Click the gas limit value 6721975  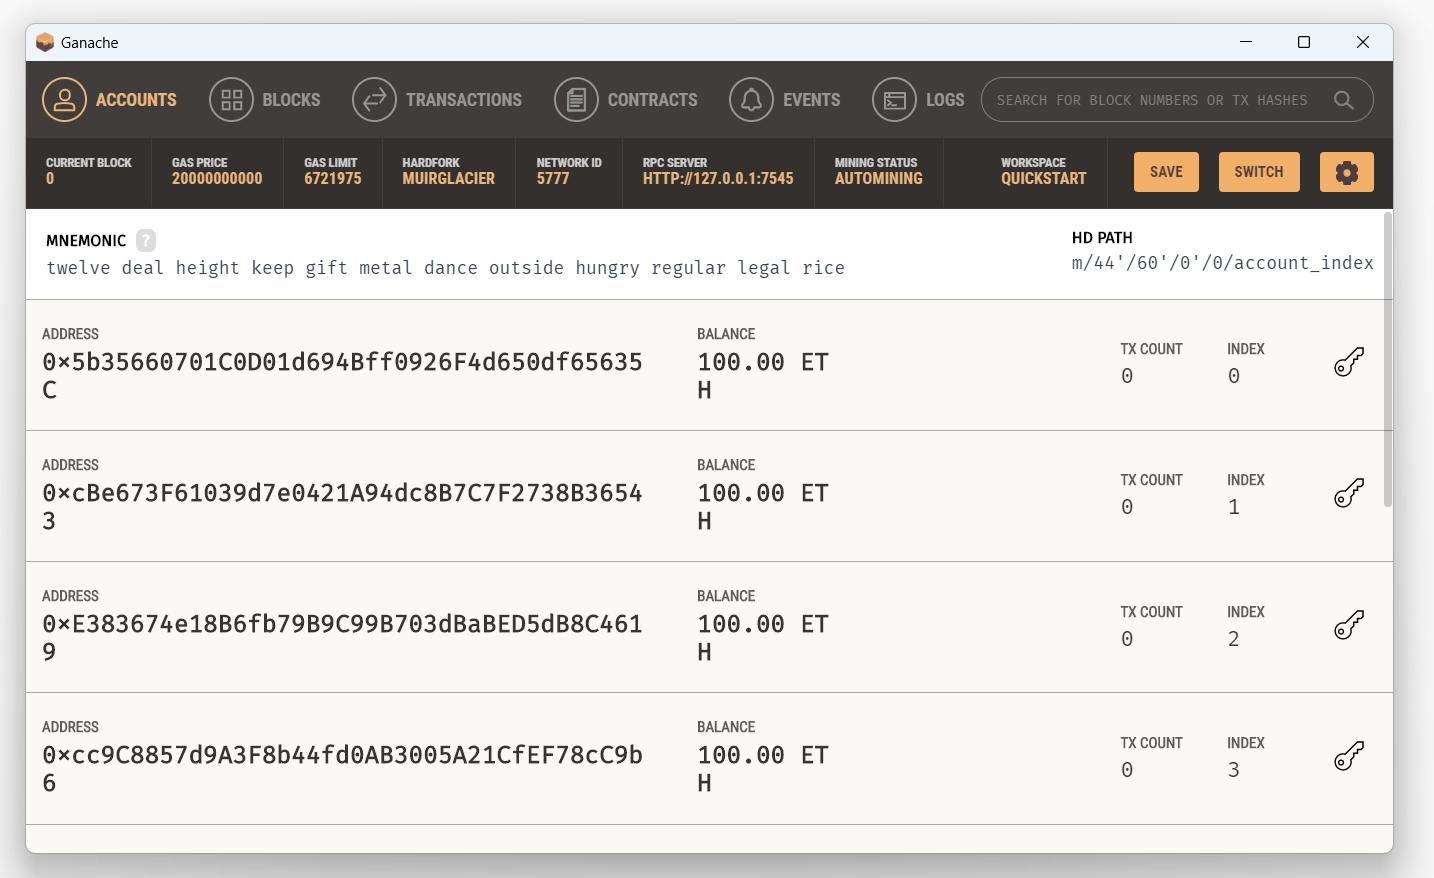pos(333,179)
